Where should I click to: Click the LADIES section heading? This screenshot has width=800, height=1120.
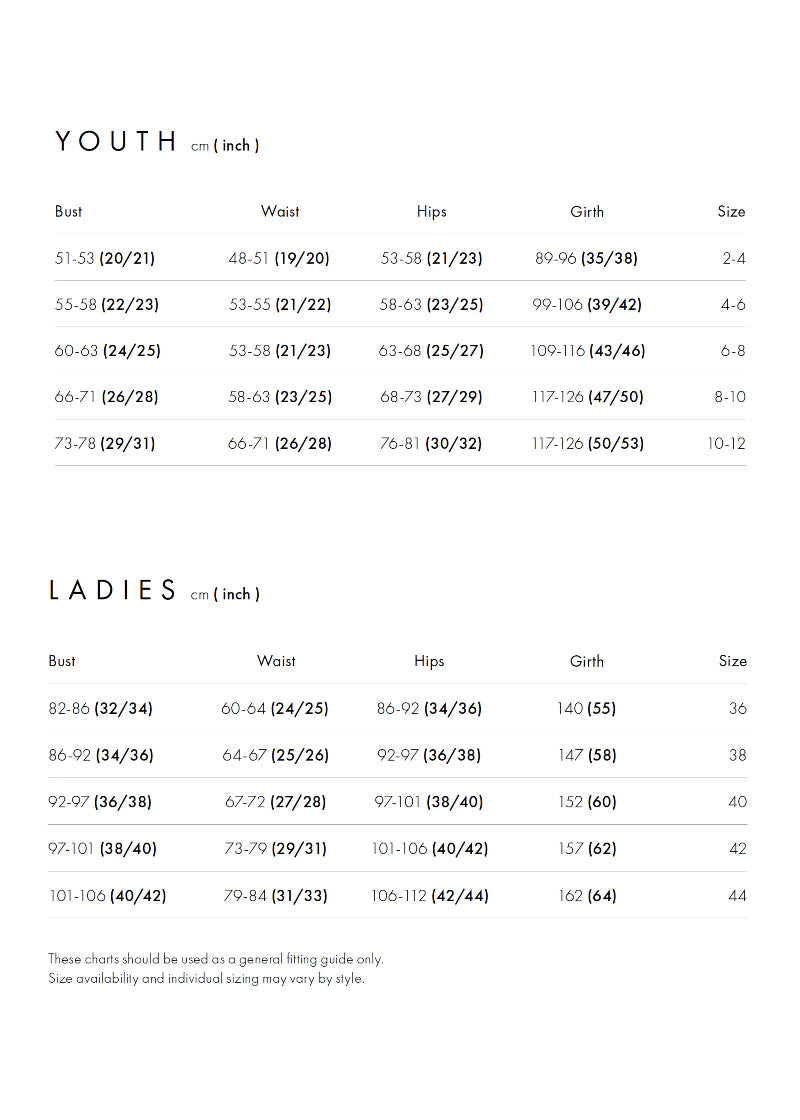[x=113, y=591]
